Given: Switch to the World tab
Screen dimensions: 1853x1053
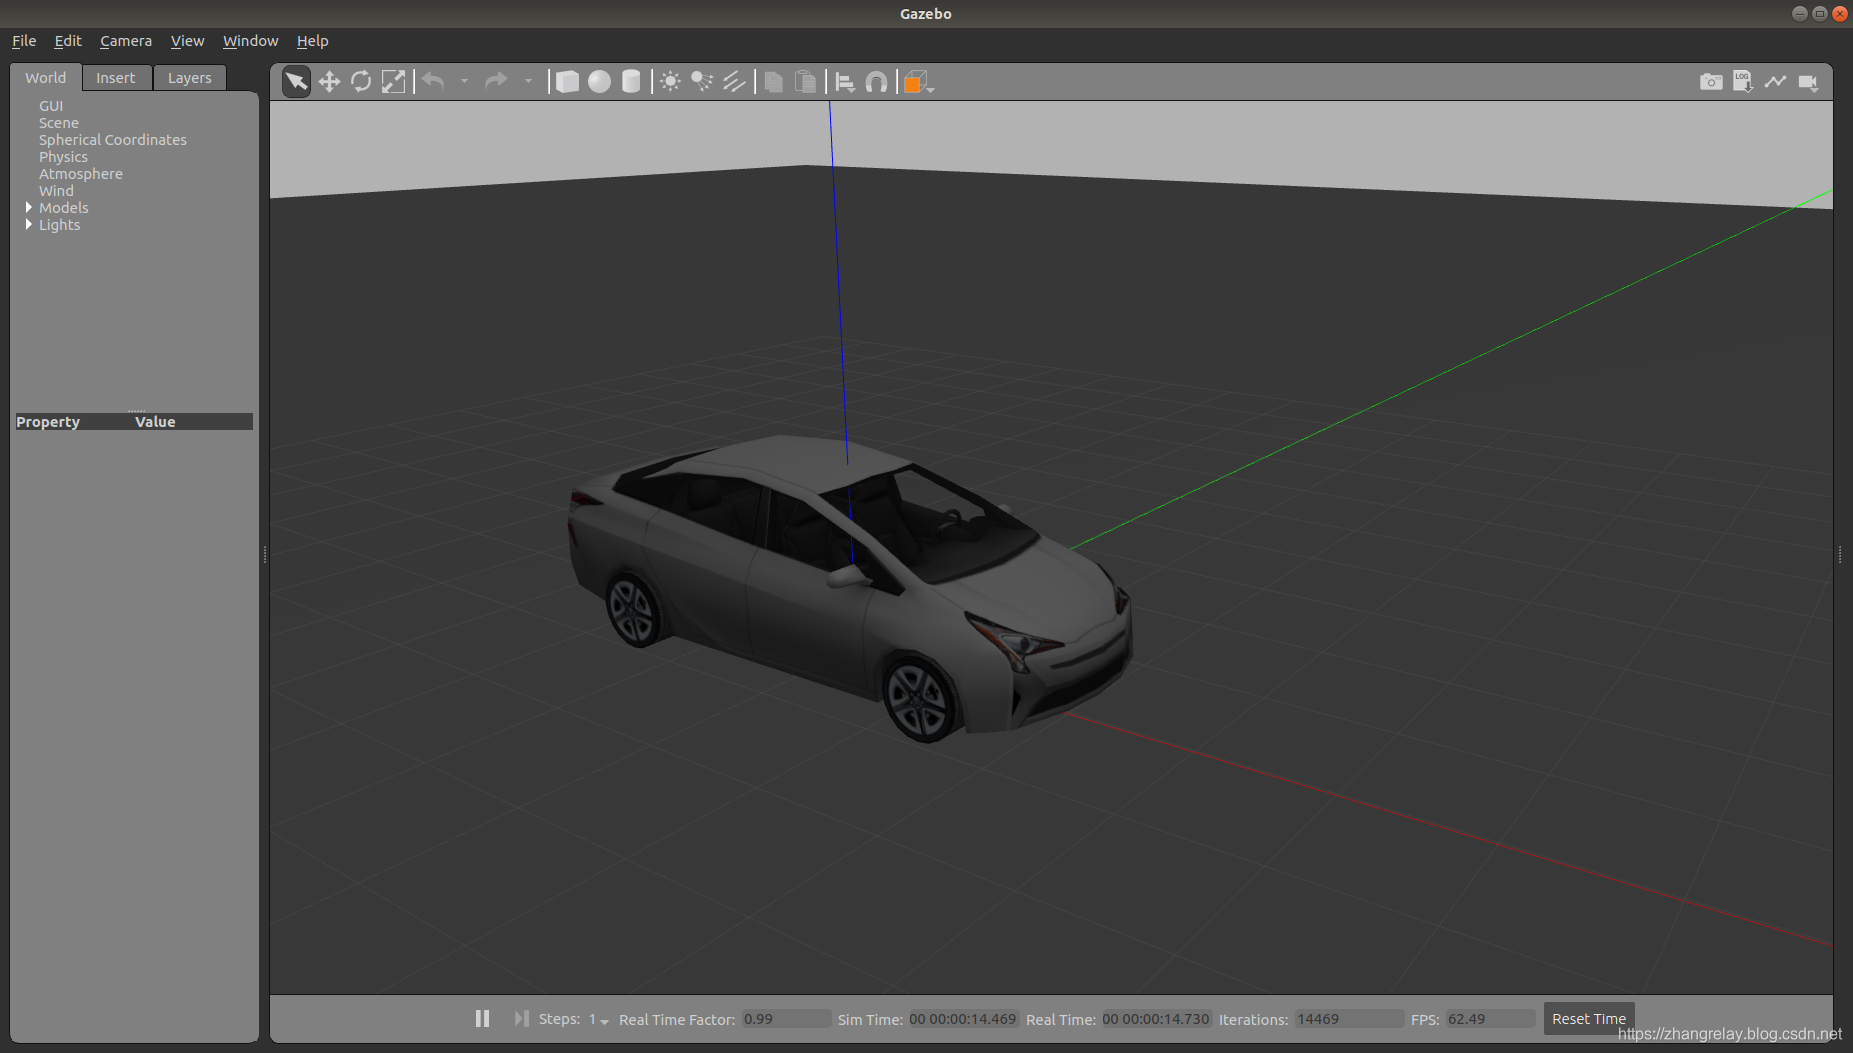Looking at the screenshot, I should point(45,77).
